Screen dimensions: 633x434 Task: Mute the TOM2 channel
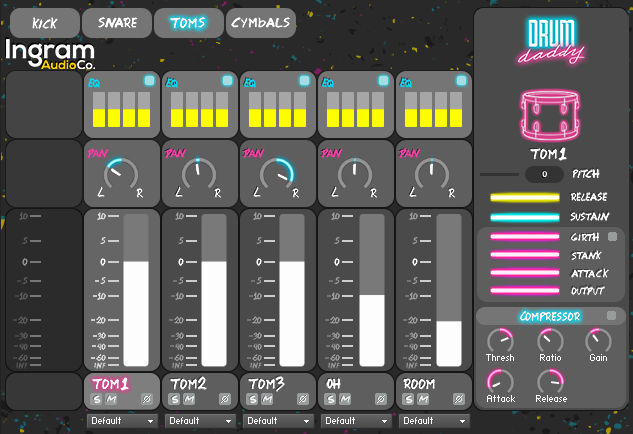tap(189, 399)
